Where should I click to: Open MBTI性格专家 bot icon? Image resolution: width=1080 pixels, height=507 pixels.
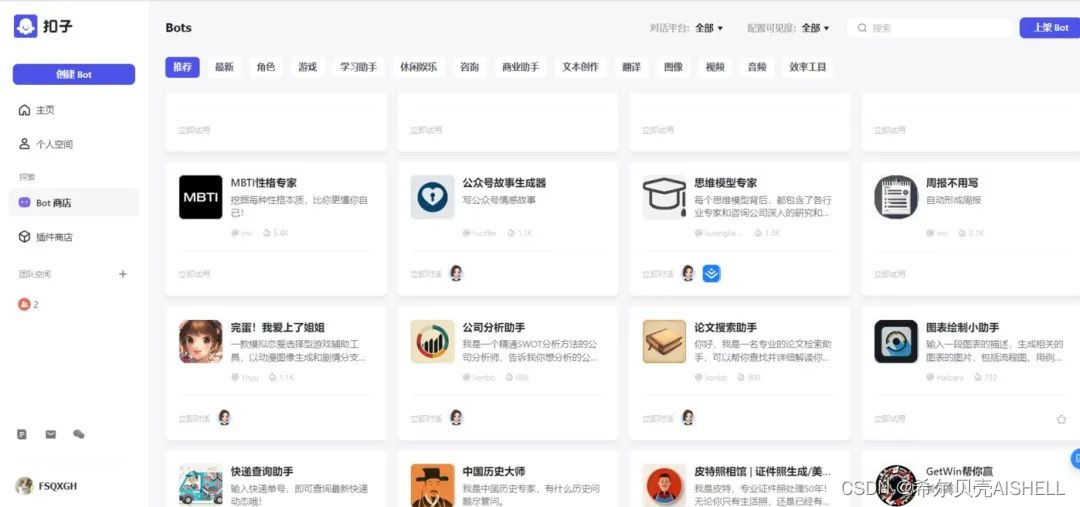point(200,197)
